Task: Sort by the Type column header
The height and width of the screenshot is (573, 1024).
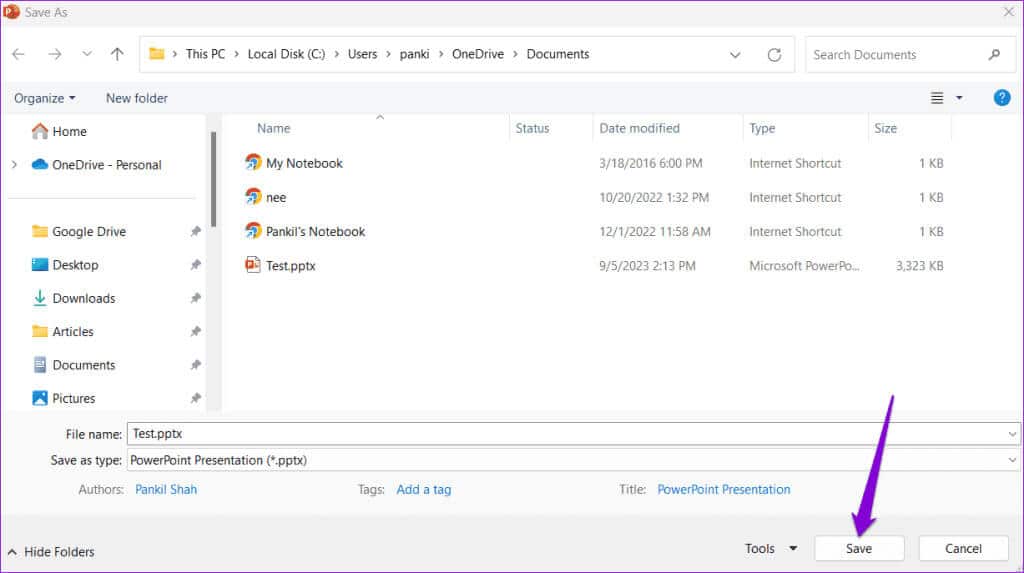Action: pyautogui.click(x=762, y=128)
